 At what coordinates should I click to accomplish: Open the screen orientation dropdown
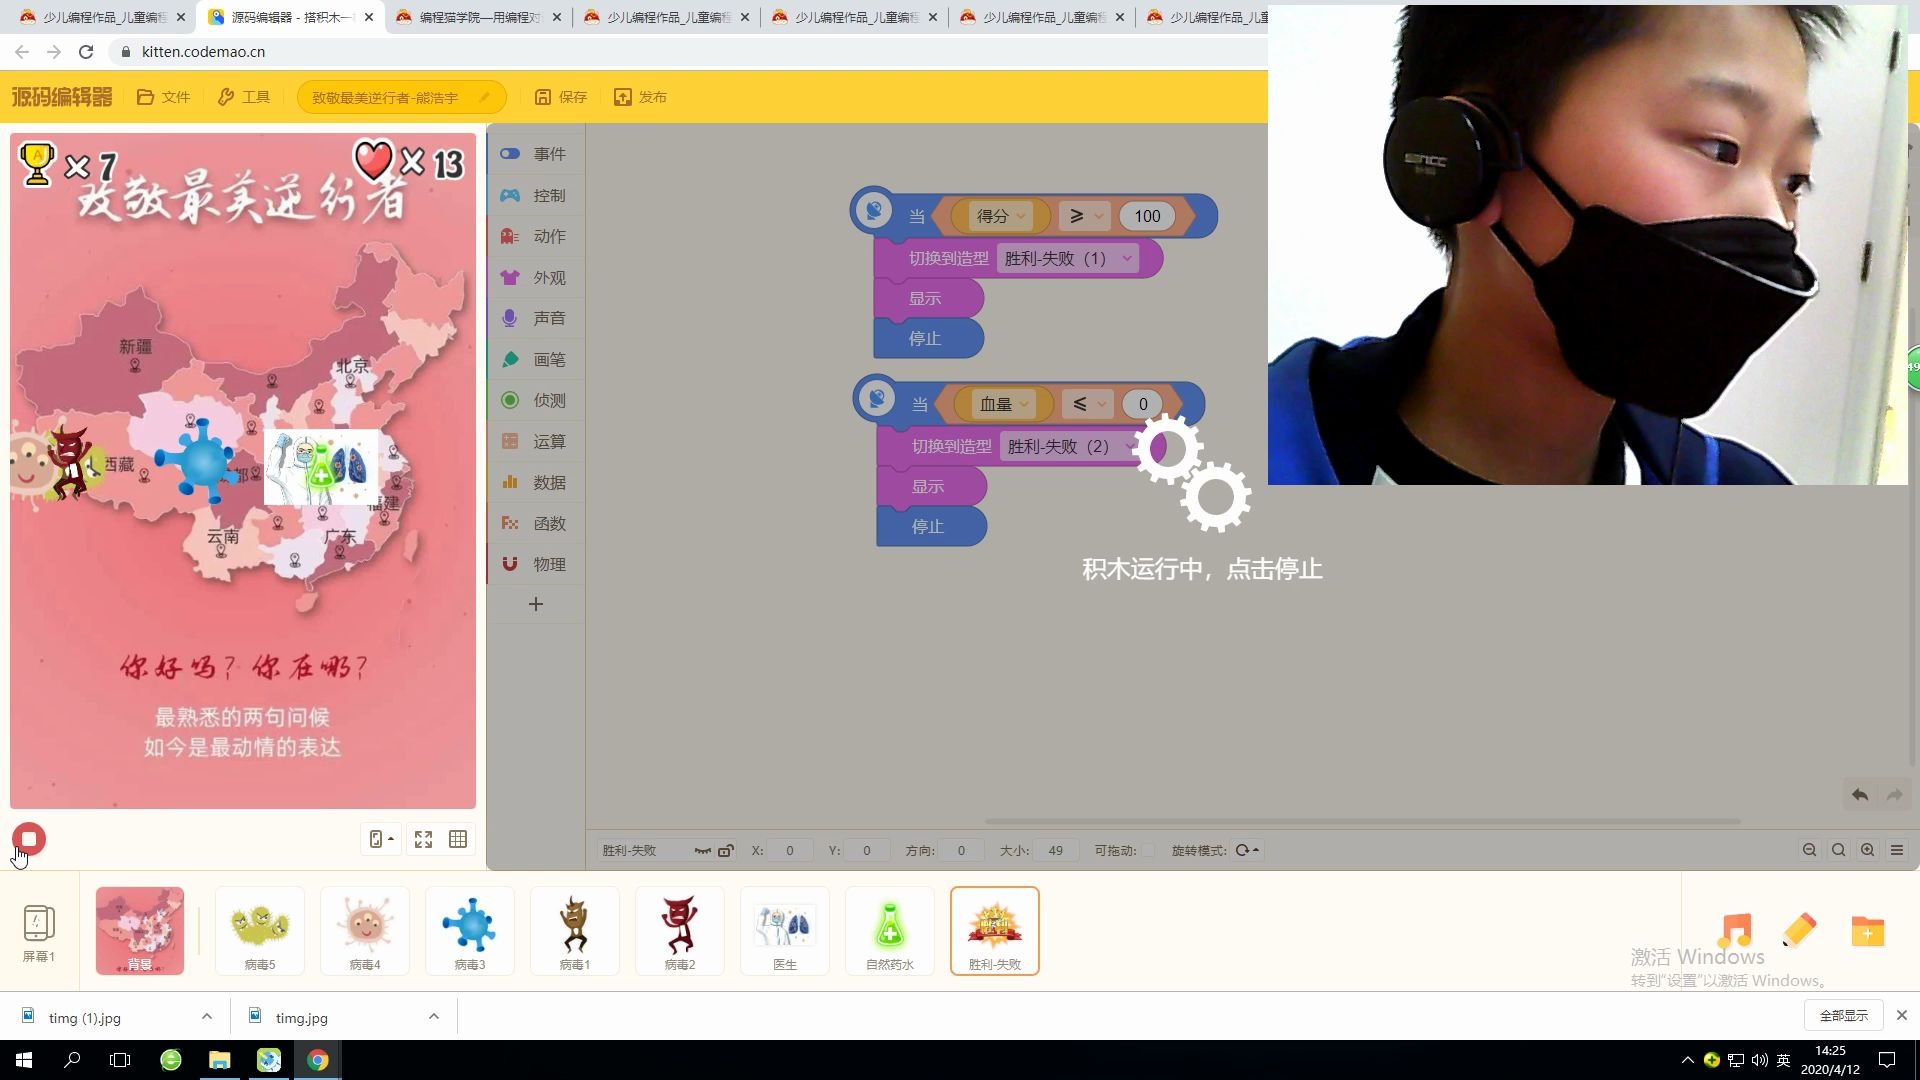pos(381,839)
